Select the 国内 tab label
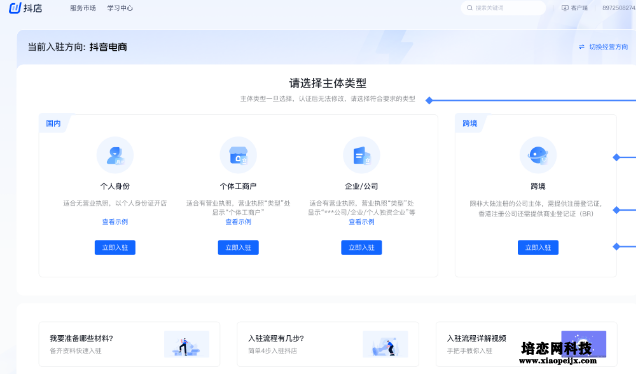Screen dimensions: 636x374 [53, 123]
